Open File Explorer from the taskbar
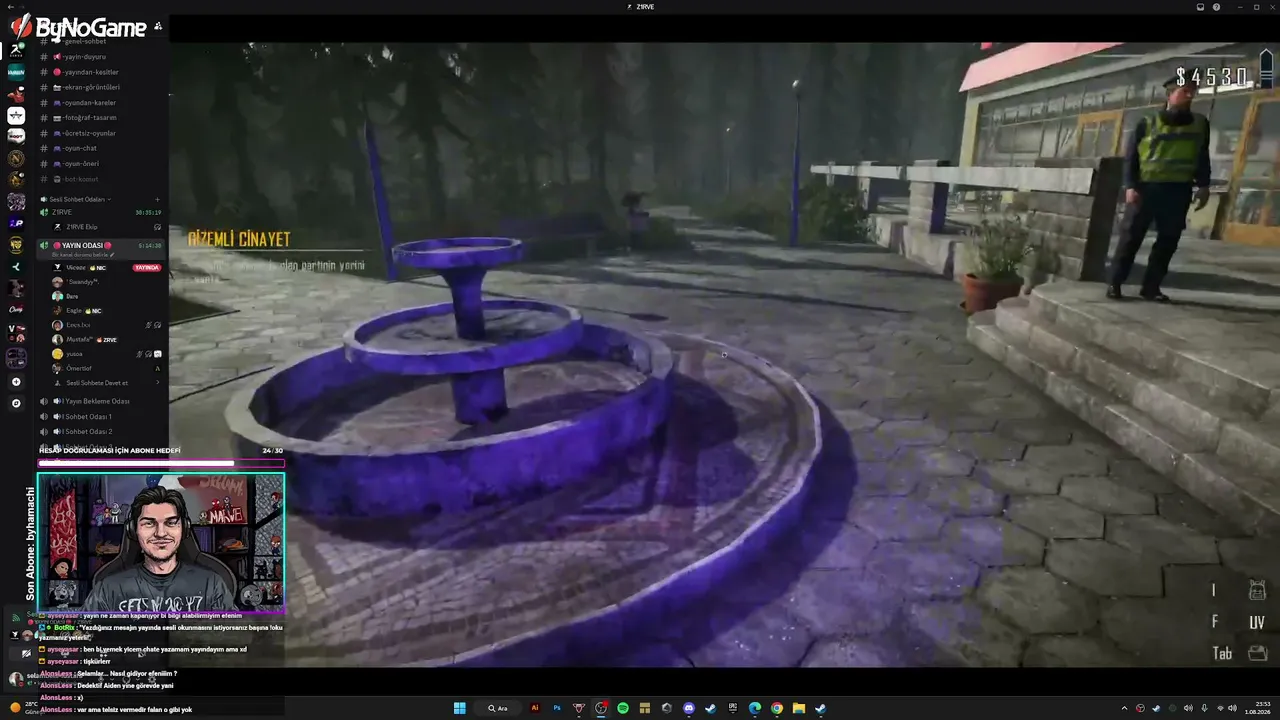 click(x=799, y=708)
